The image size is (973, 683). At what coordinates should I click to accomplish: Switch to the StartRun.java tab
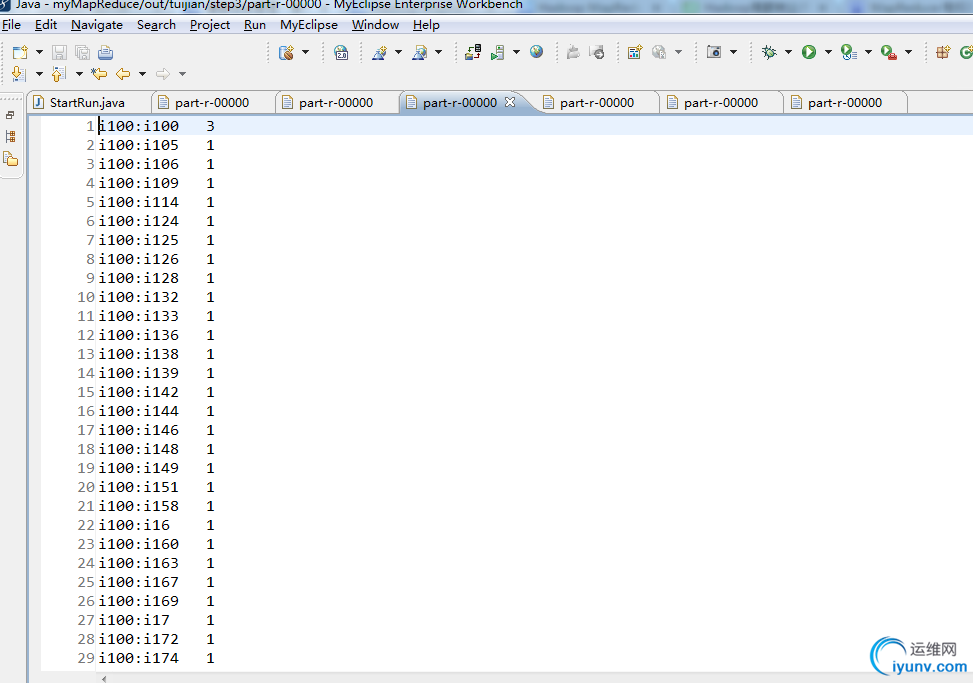(x=87, y=102)
